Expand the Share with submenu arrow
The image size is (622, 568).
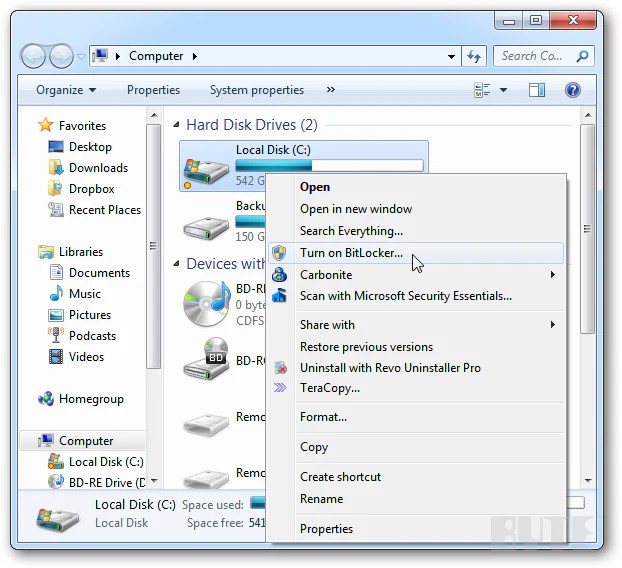tap(553, 324)
